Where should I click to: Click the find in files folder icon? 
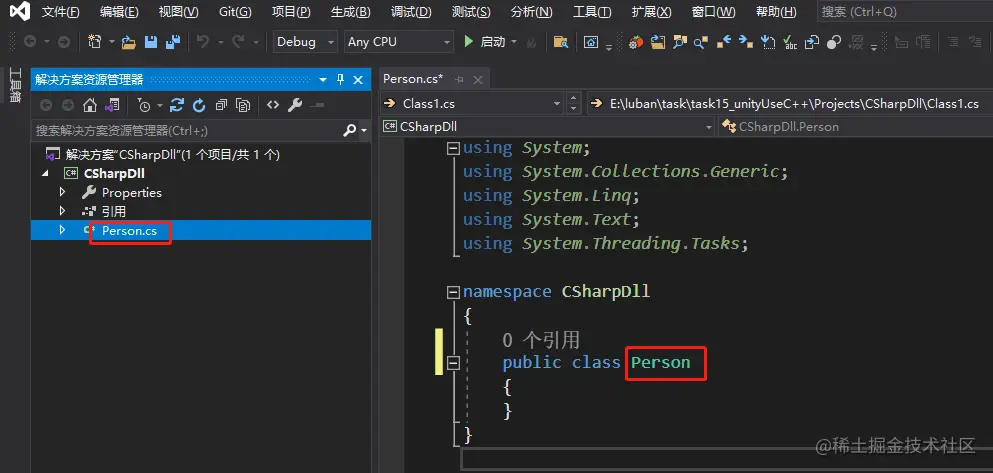[560, 42]
